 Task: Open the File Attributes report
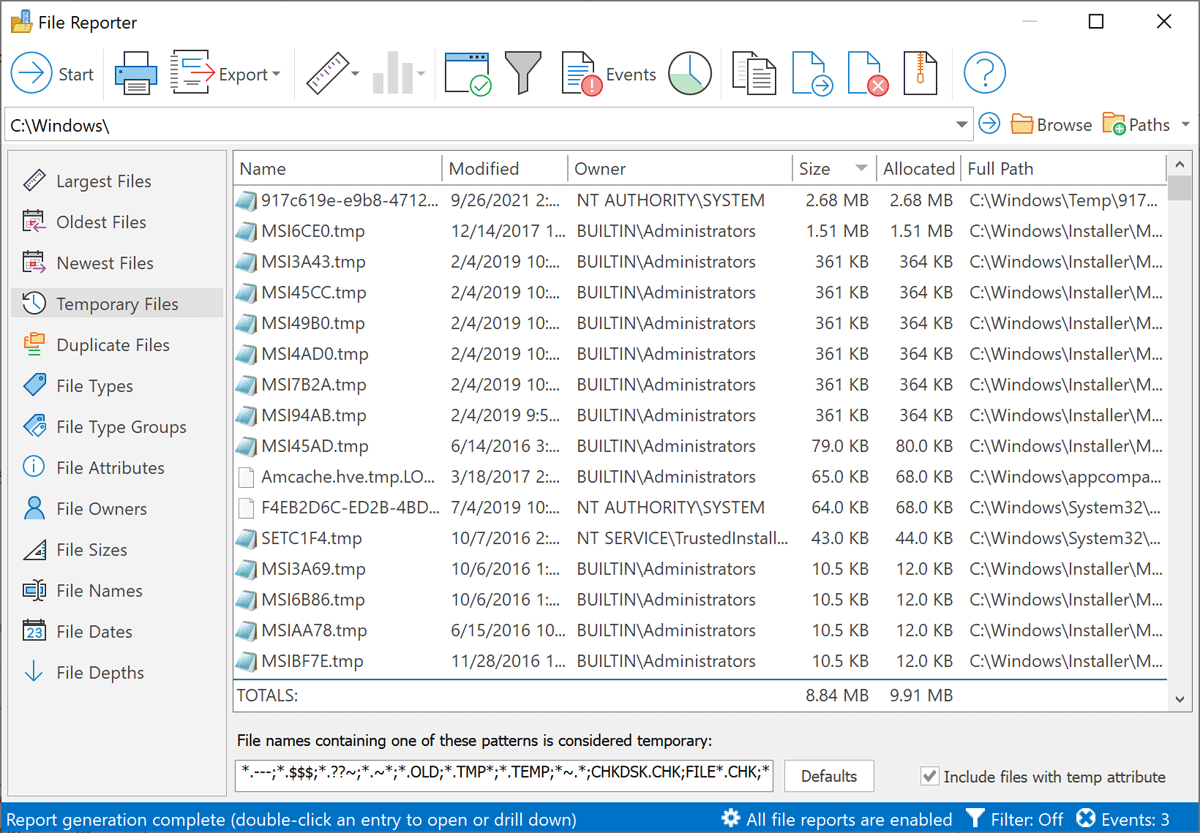click(117, 468)
